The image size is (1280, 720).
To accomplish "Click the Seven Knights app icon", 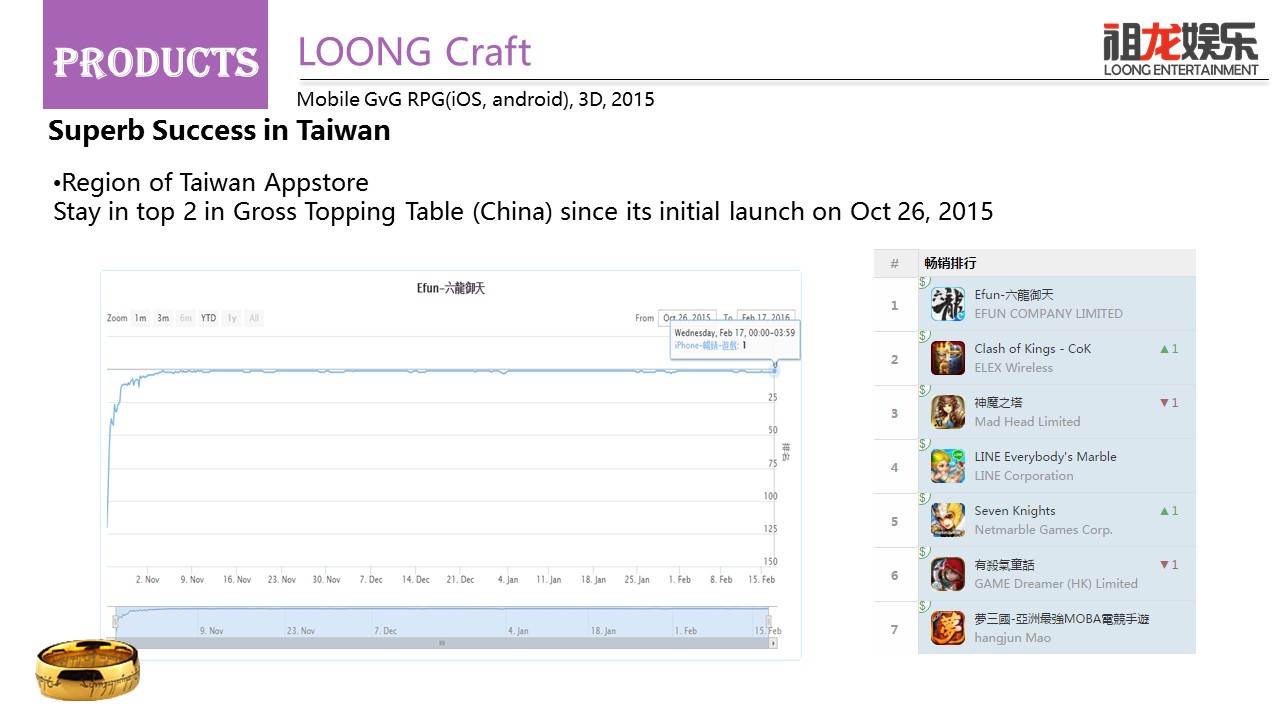I will pyautogui.click(x=948, y=520).
